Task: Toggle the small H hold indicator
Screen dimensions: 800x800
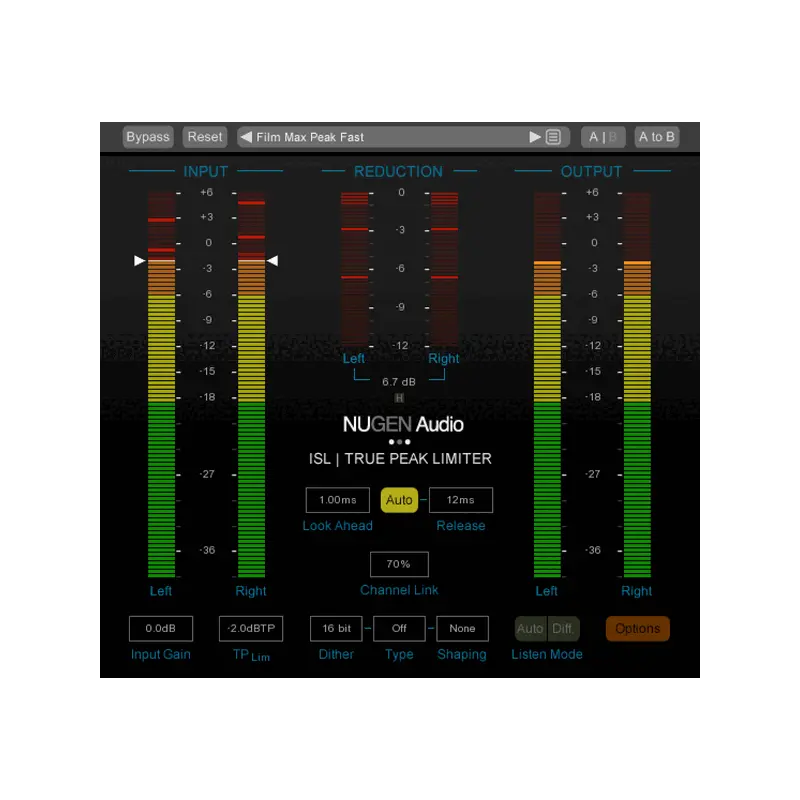Action: coord(399,398)
